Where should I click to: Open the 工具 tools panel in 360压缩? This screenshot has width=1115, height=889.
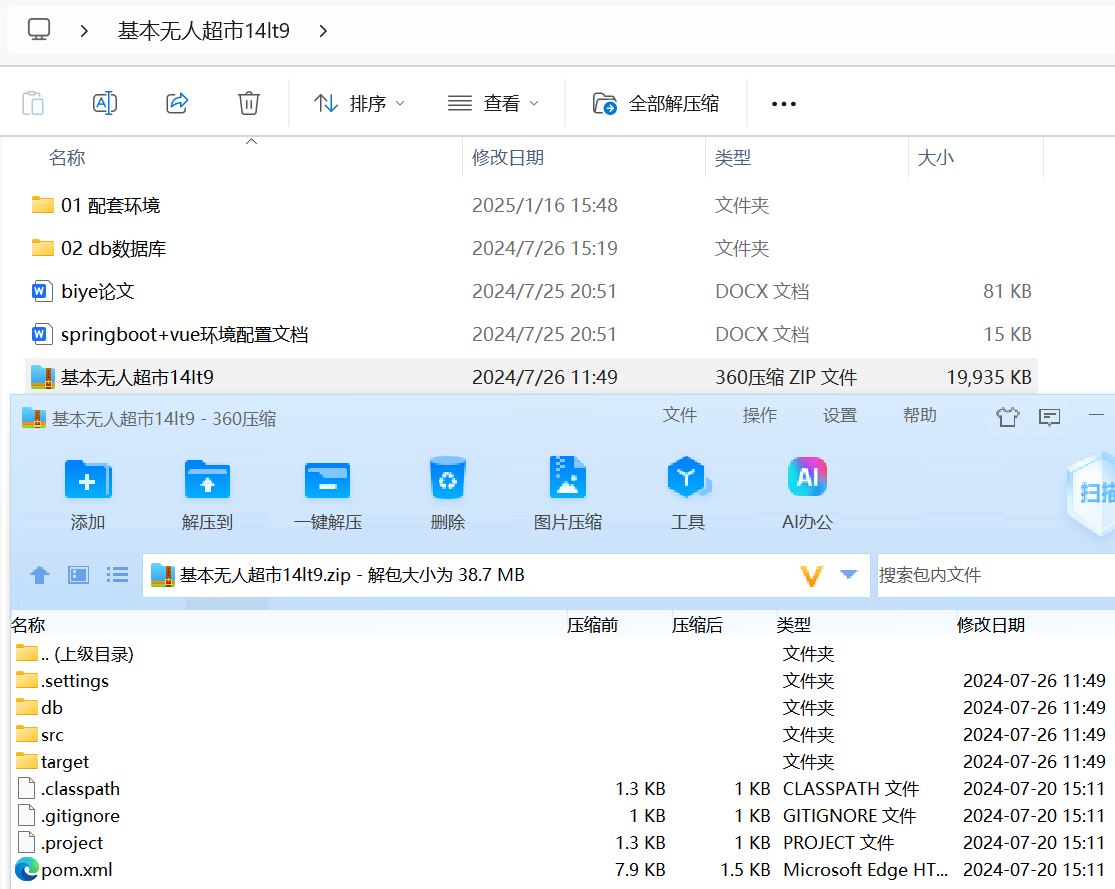(688, 490)
